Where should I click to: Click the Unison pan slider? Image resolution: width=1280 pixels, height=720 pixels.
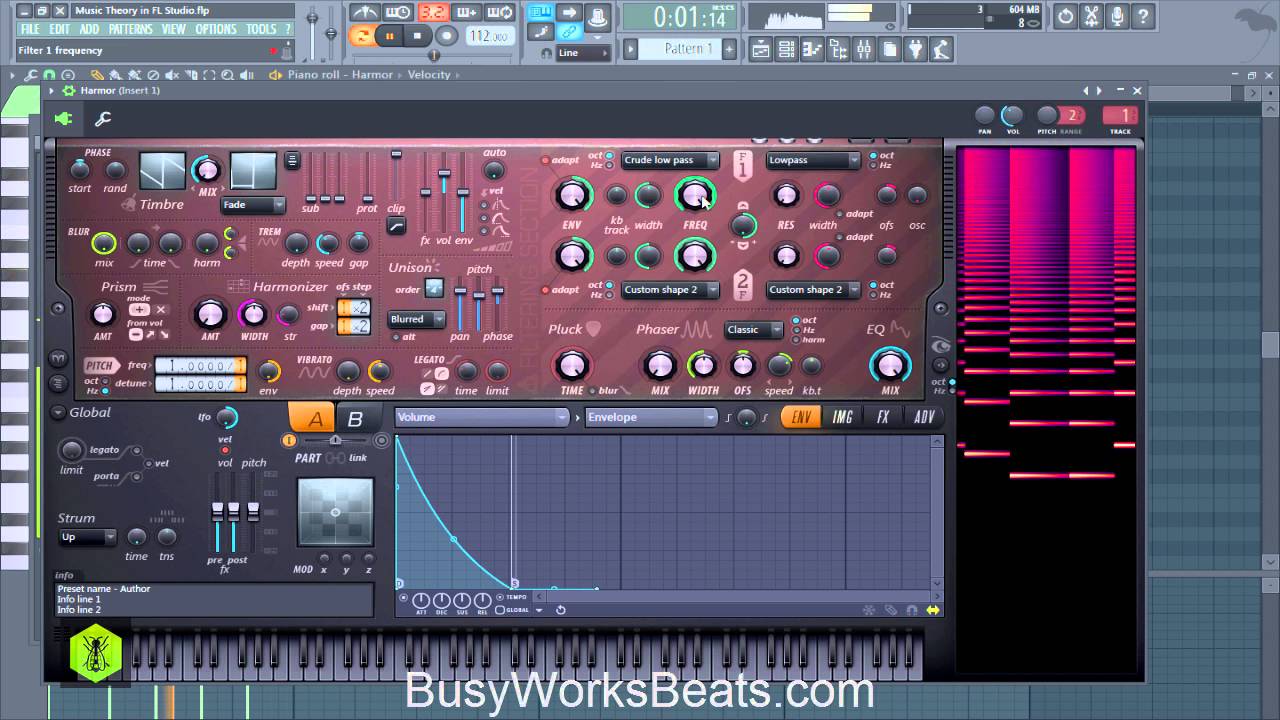460,306
